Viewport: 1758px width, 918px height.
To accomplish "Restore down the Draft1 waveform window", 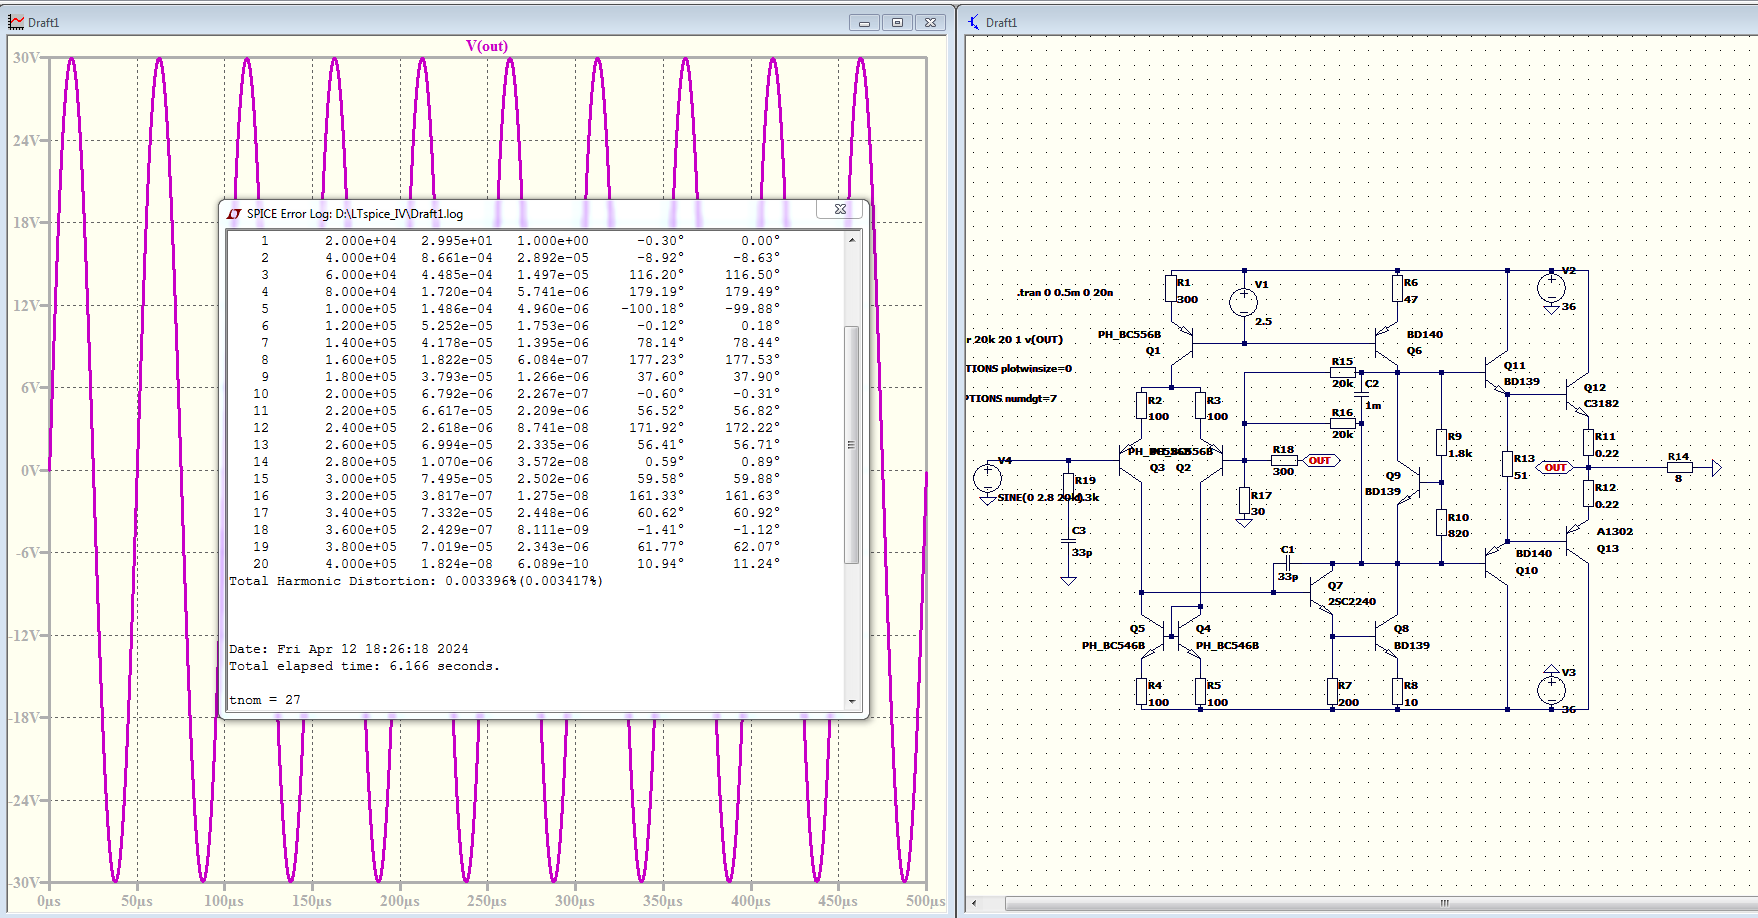I will 897,22.
